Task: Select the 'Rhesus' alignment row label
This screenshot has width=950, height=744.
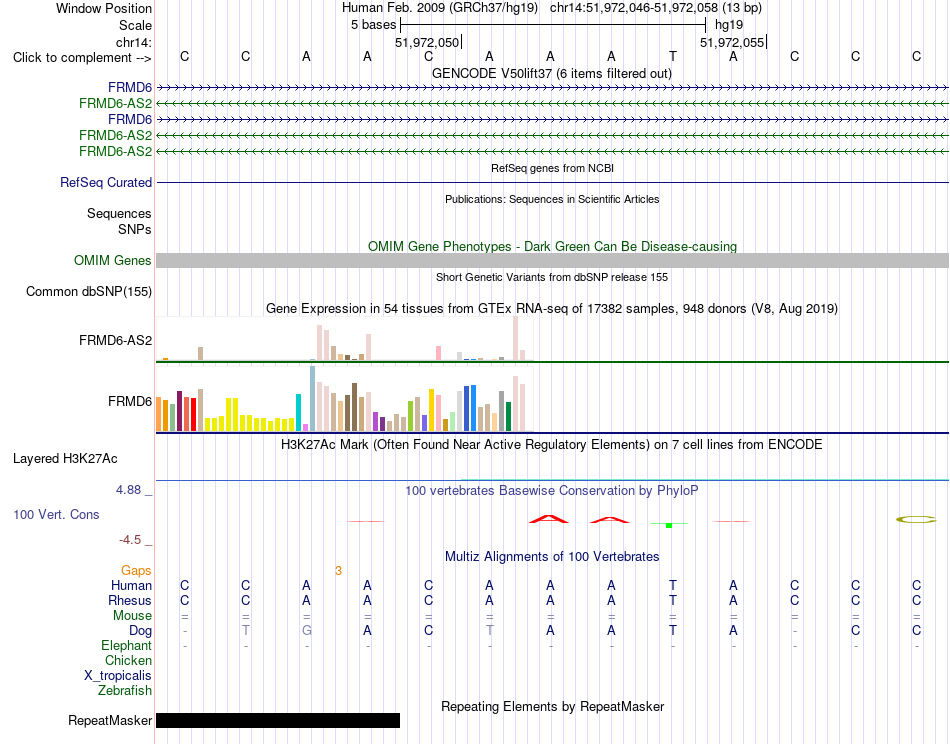Action: [x=130, y=600]
